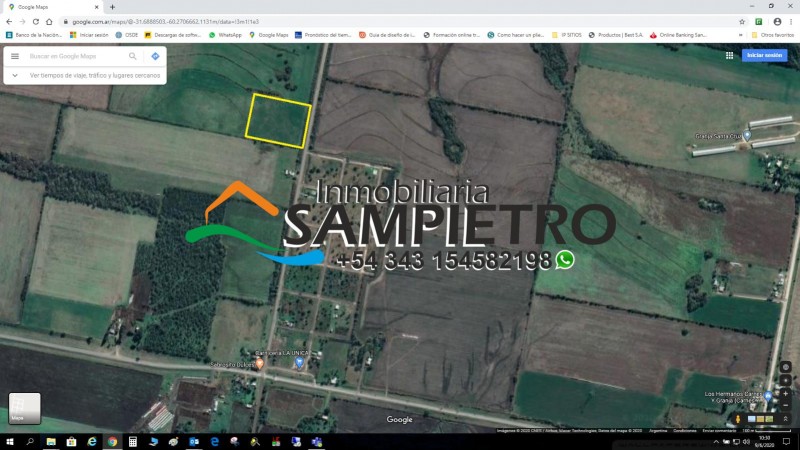Pick up the Street View pegman
This screenshot has width=800, height=450.
[x=738, y=419]
